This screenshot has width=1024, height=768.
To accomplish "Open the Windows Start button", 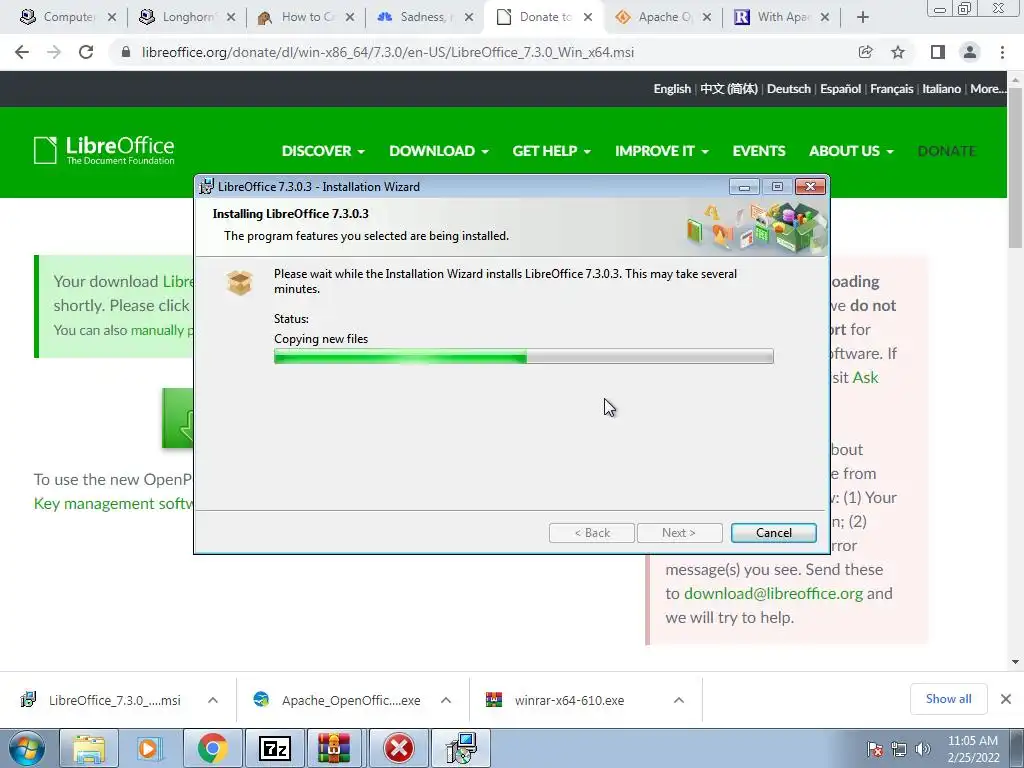I will click(27, 748).
